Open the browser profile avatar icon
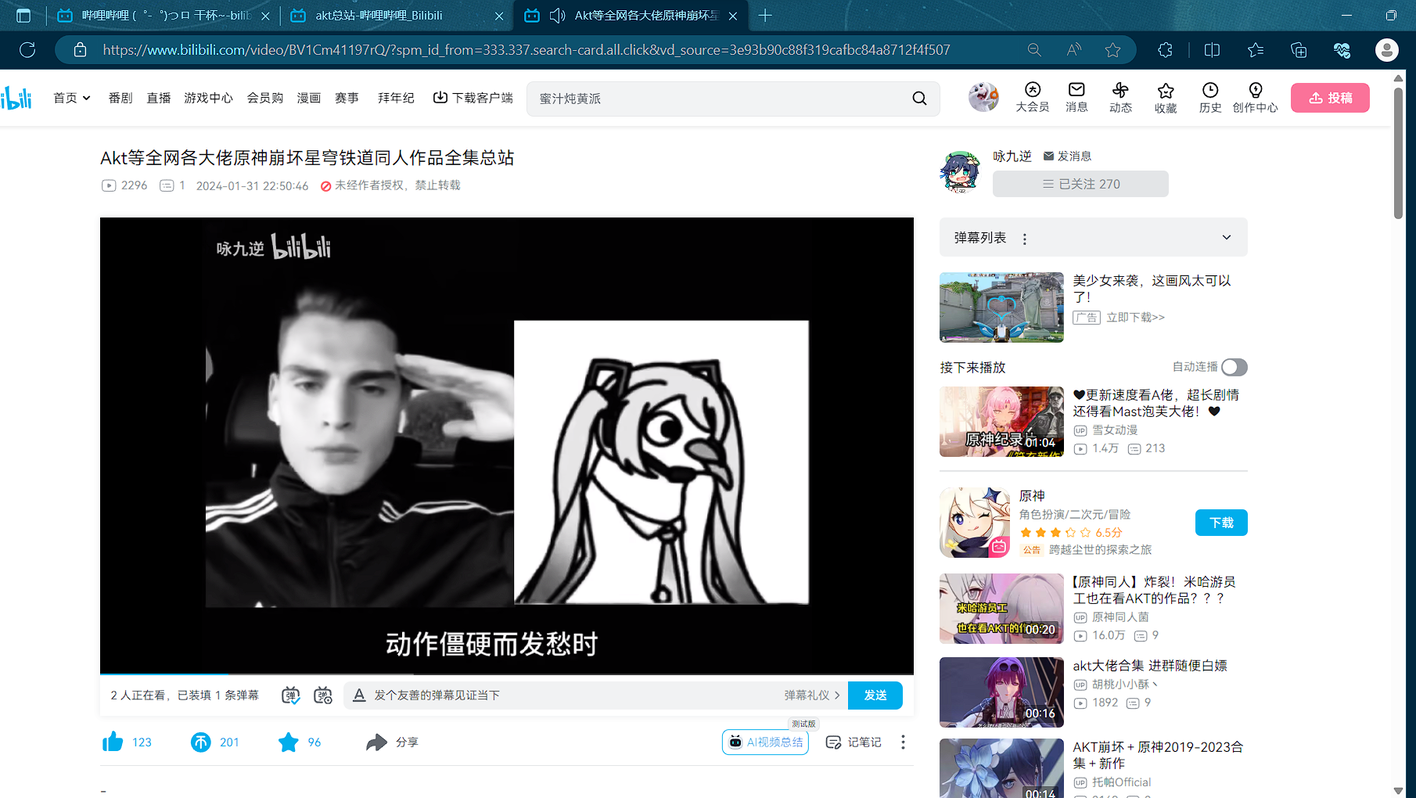Screen dimensions: 1416x798 (1386, 50)
